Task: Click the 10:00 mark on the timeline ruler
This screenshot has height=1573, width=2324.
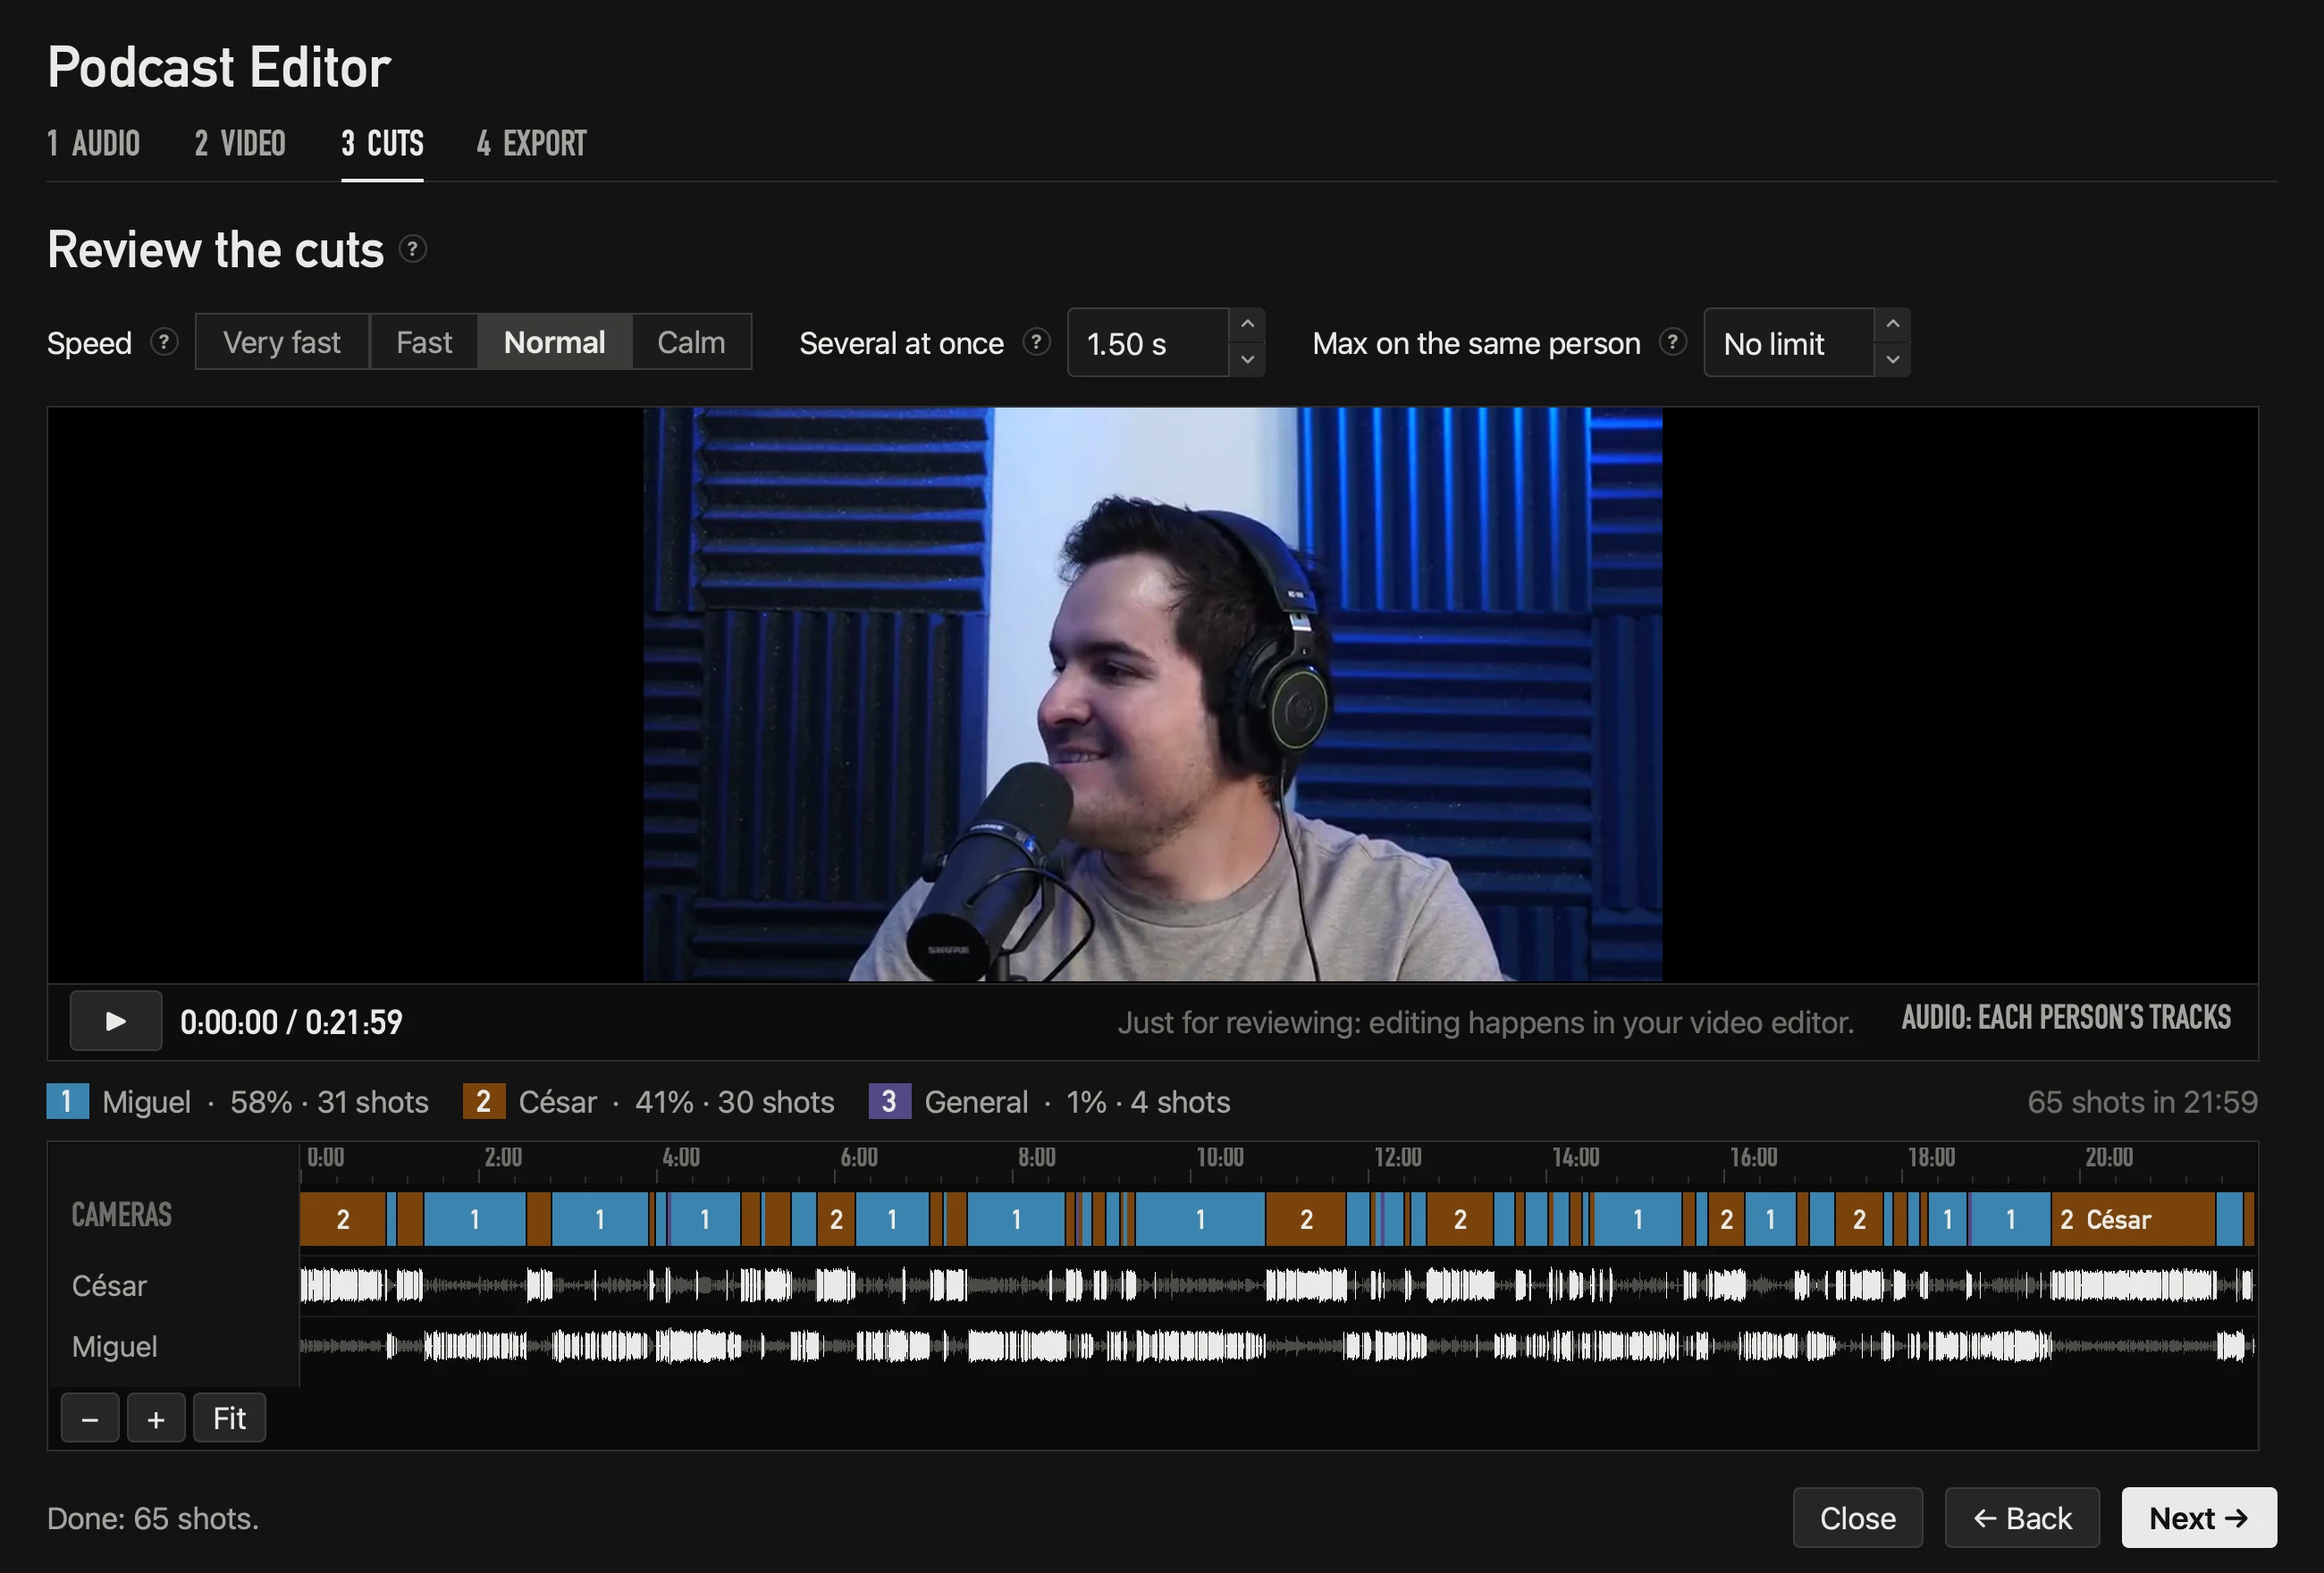Action: coord(1220,1157)
